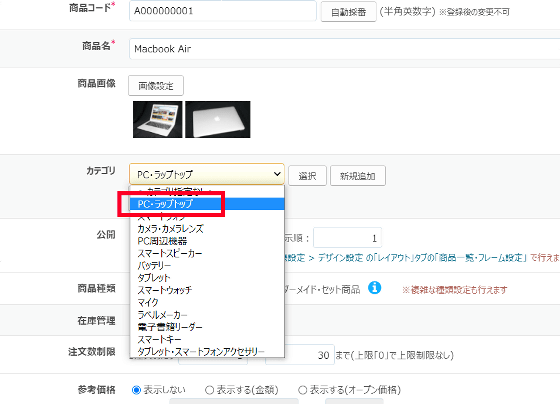Screen dimensions: 560x404
Task: Pick タブレット from the category list
Action: click(x=207, y=278)
